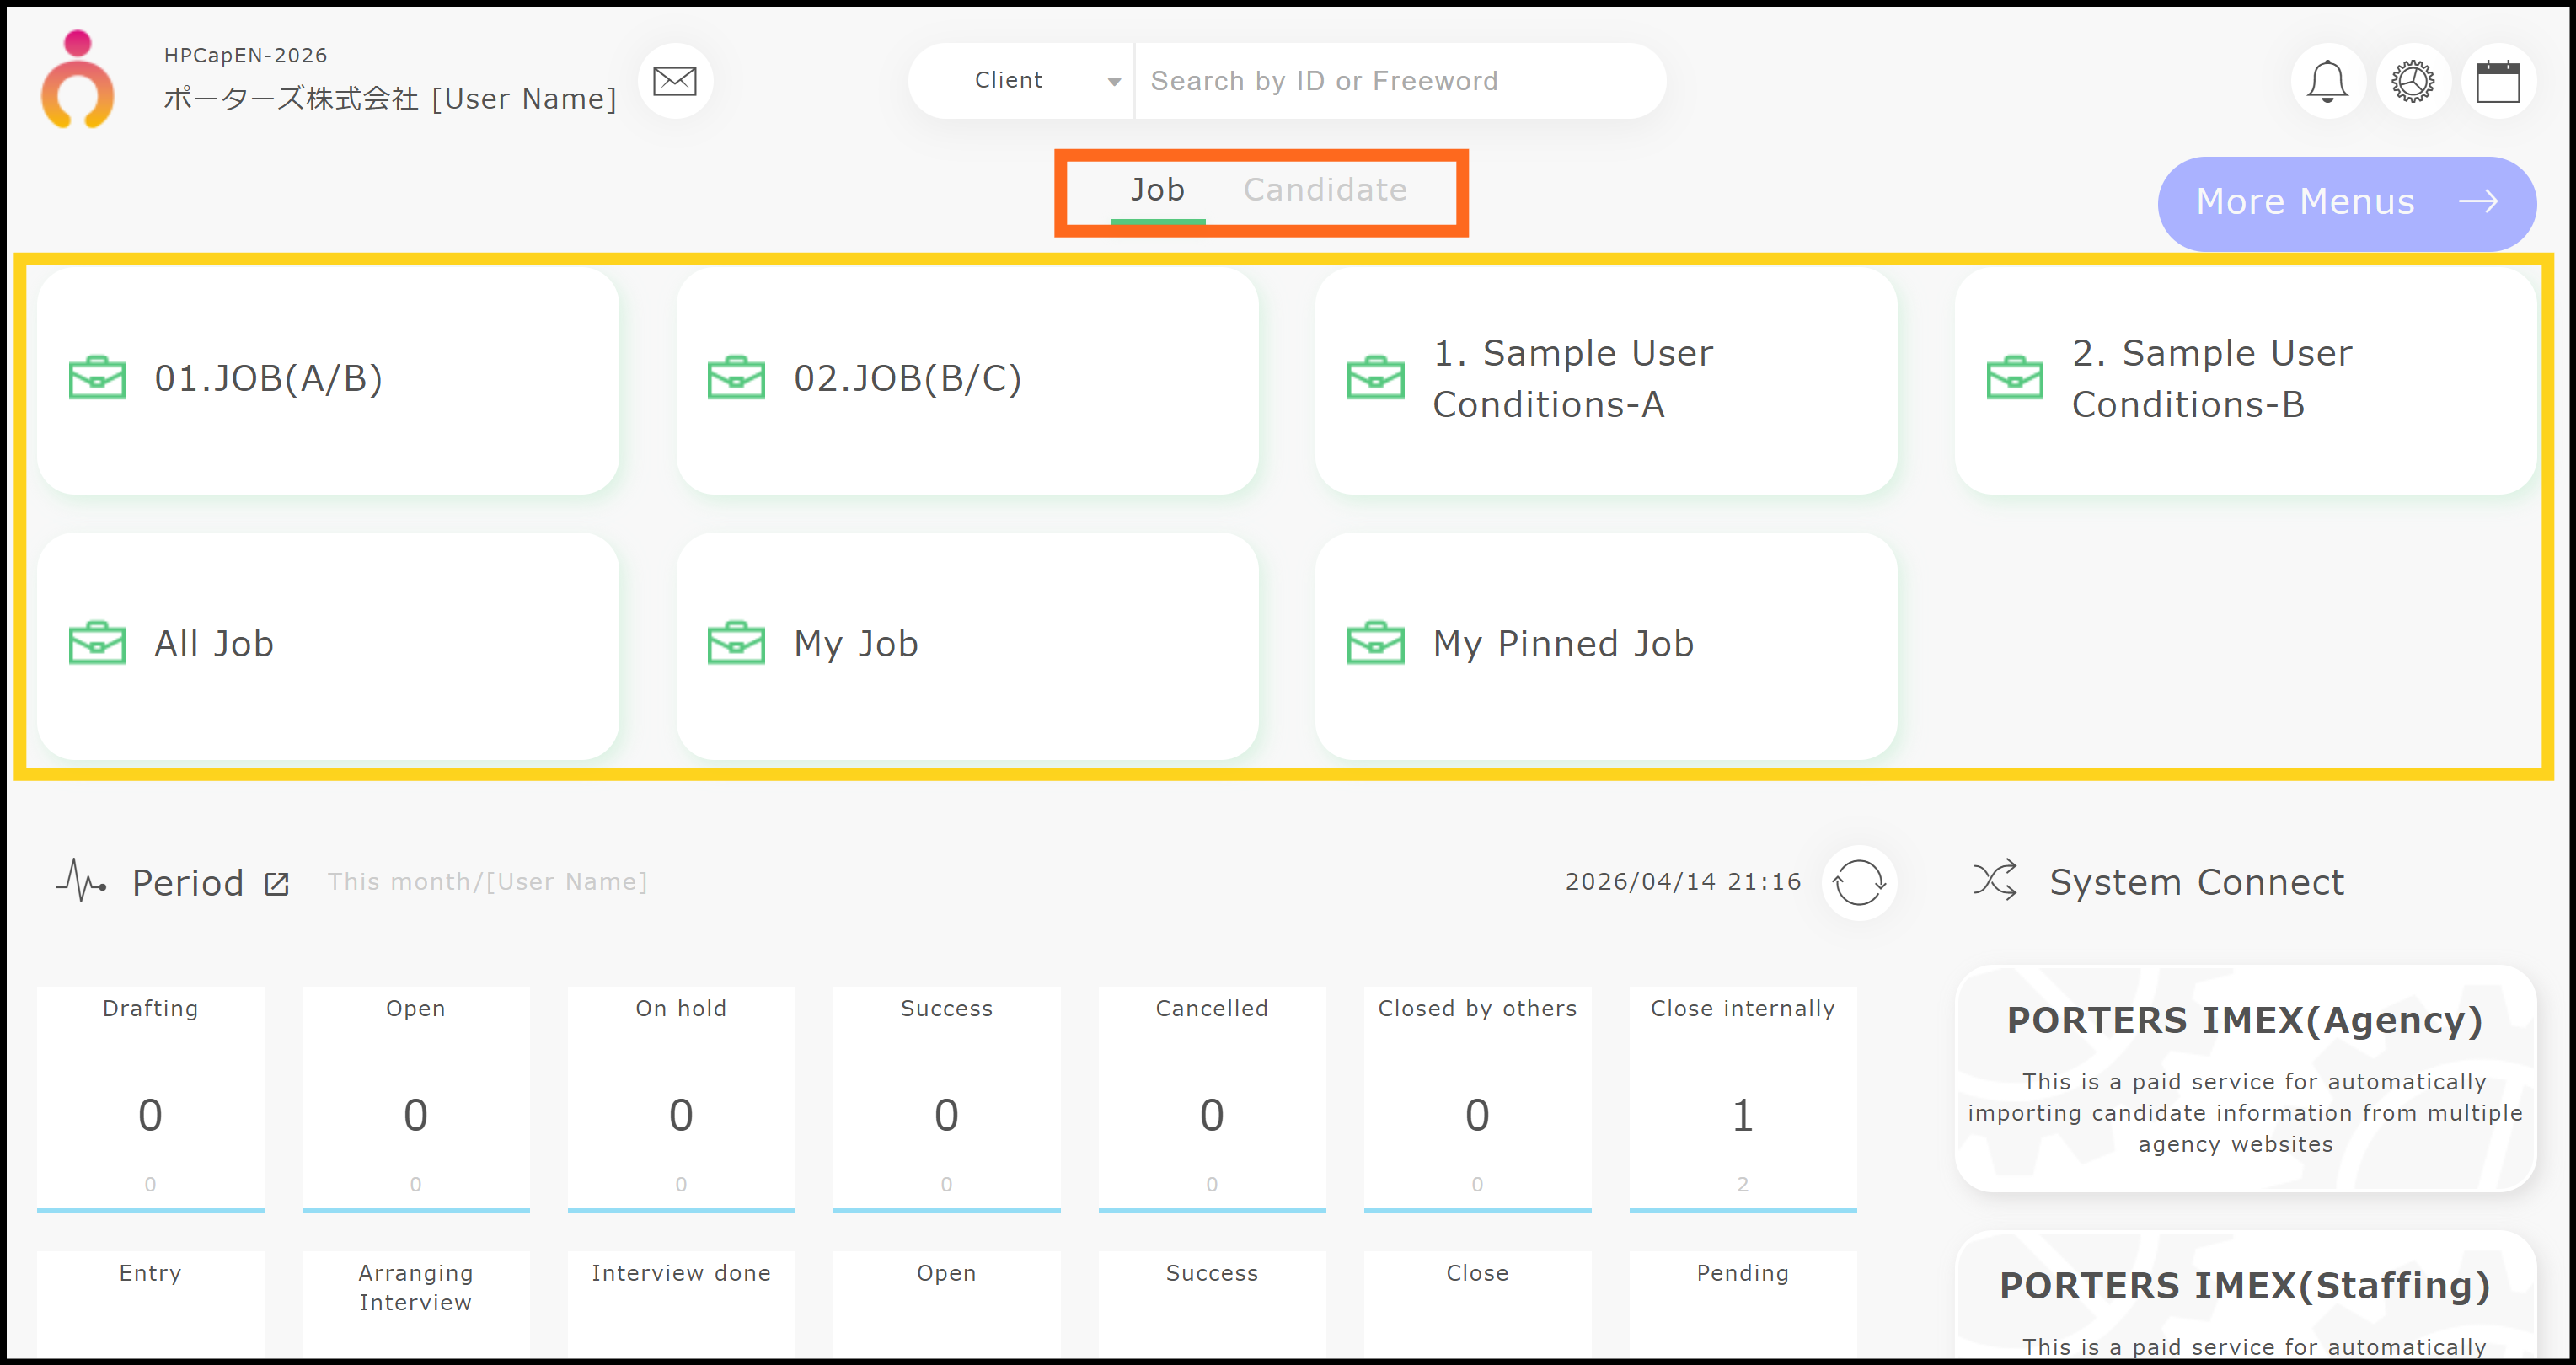
Task: Click the More Menus button
Action: [2346, 202]
